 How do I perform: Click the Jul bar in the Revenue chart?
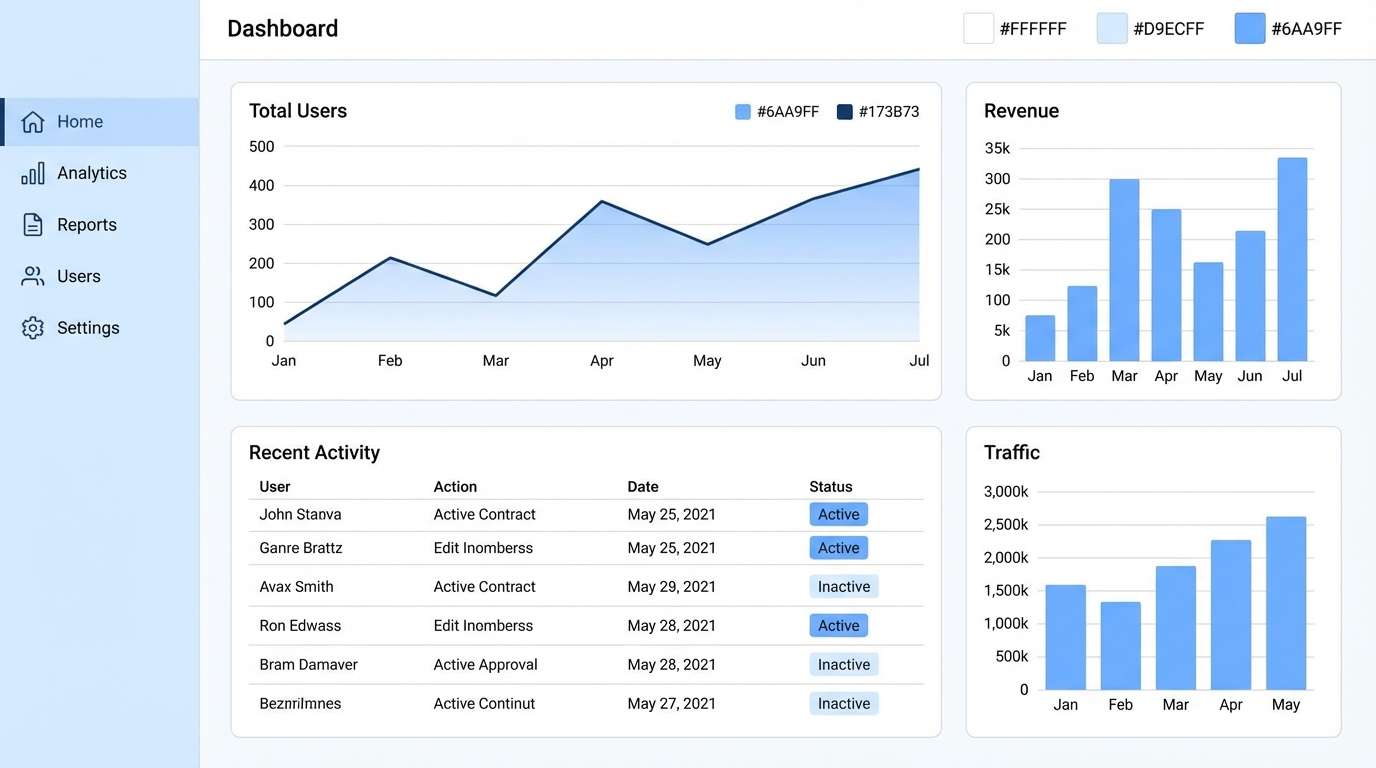1291,255
